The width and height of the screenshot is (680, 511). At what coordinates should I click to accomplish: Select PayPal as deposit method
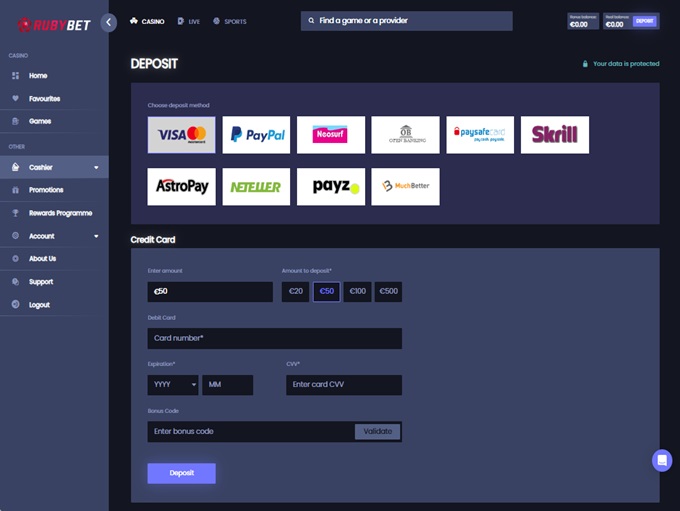tap(256, 135)
